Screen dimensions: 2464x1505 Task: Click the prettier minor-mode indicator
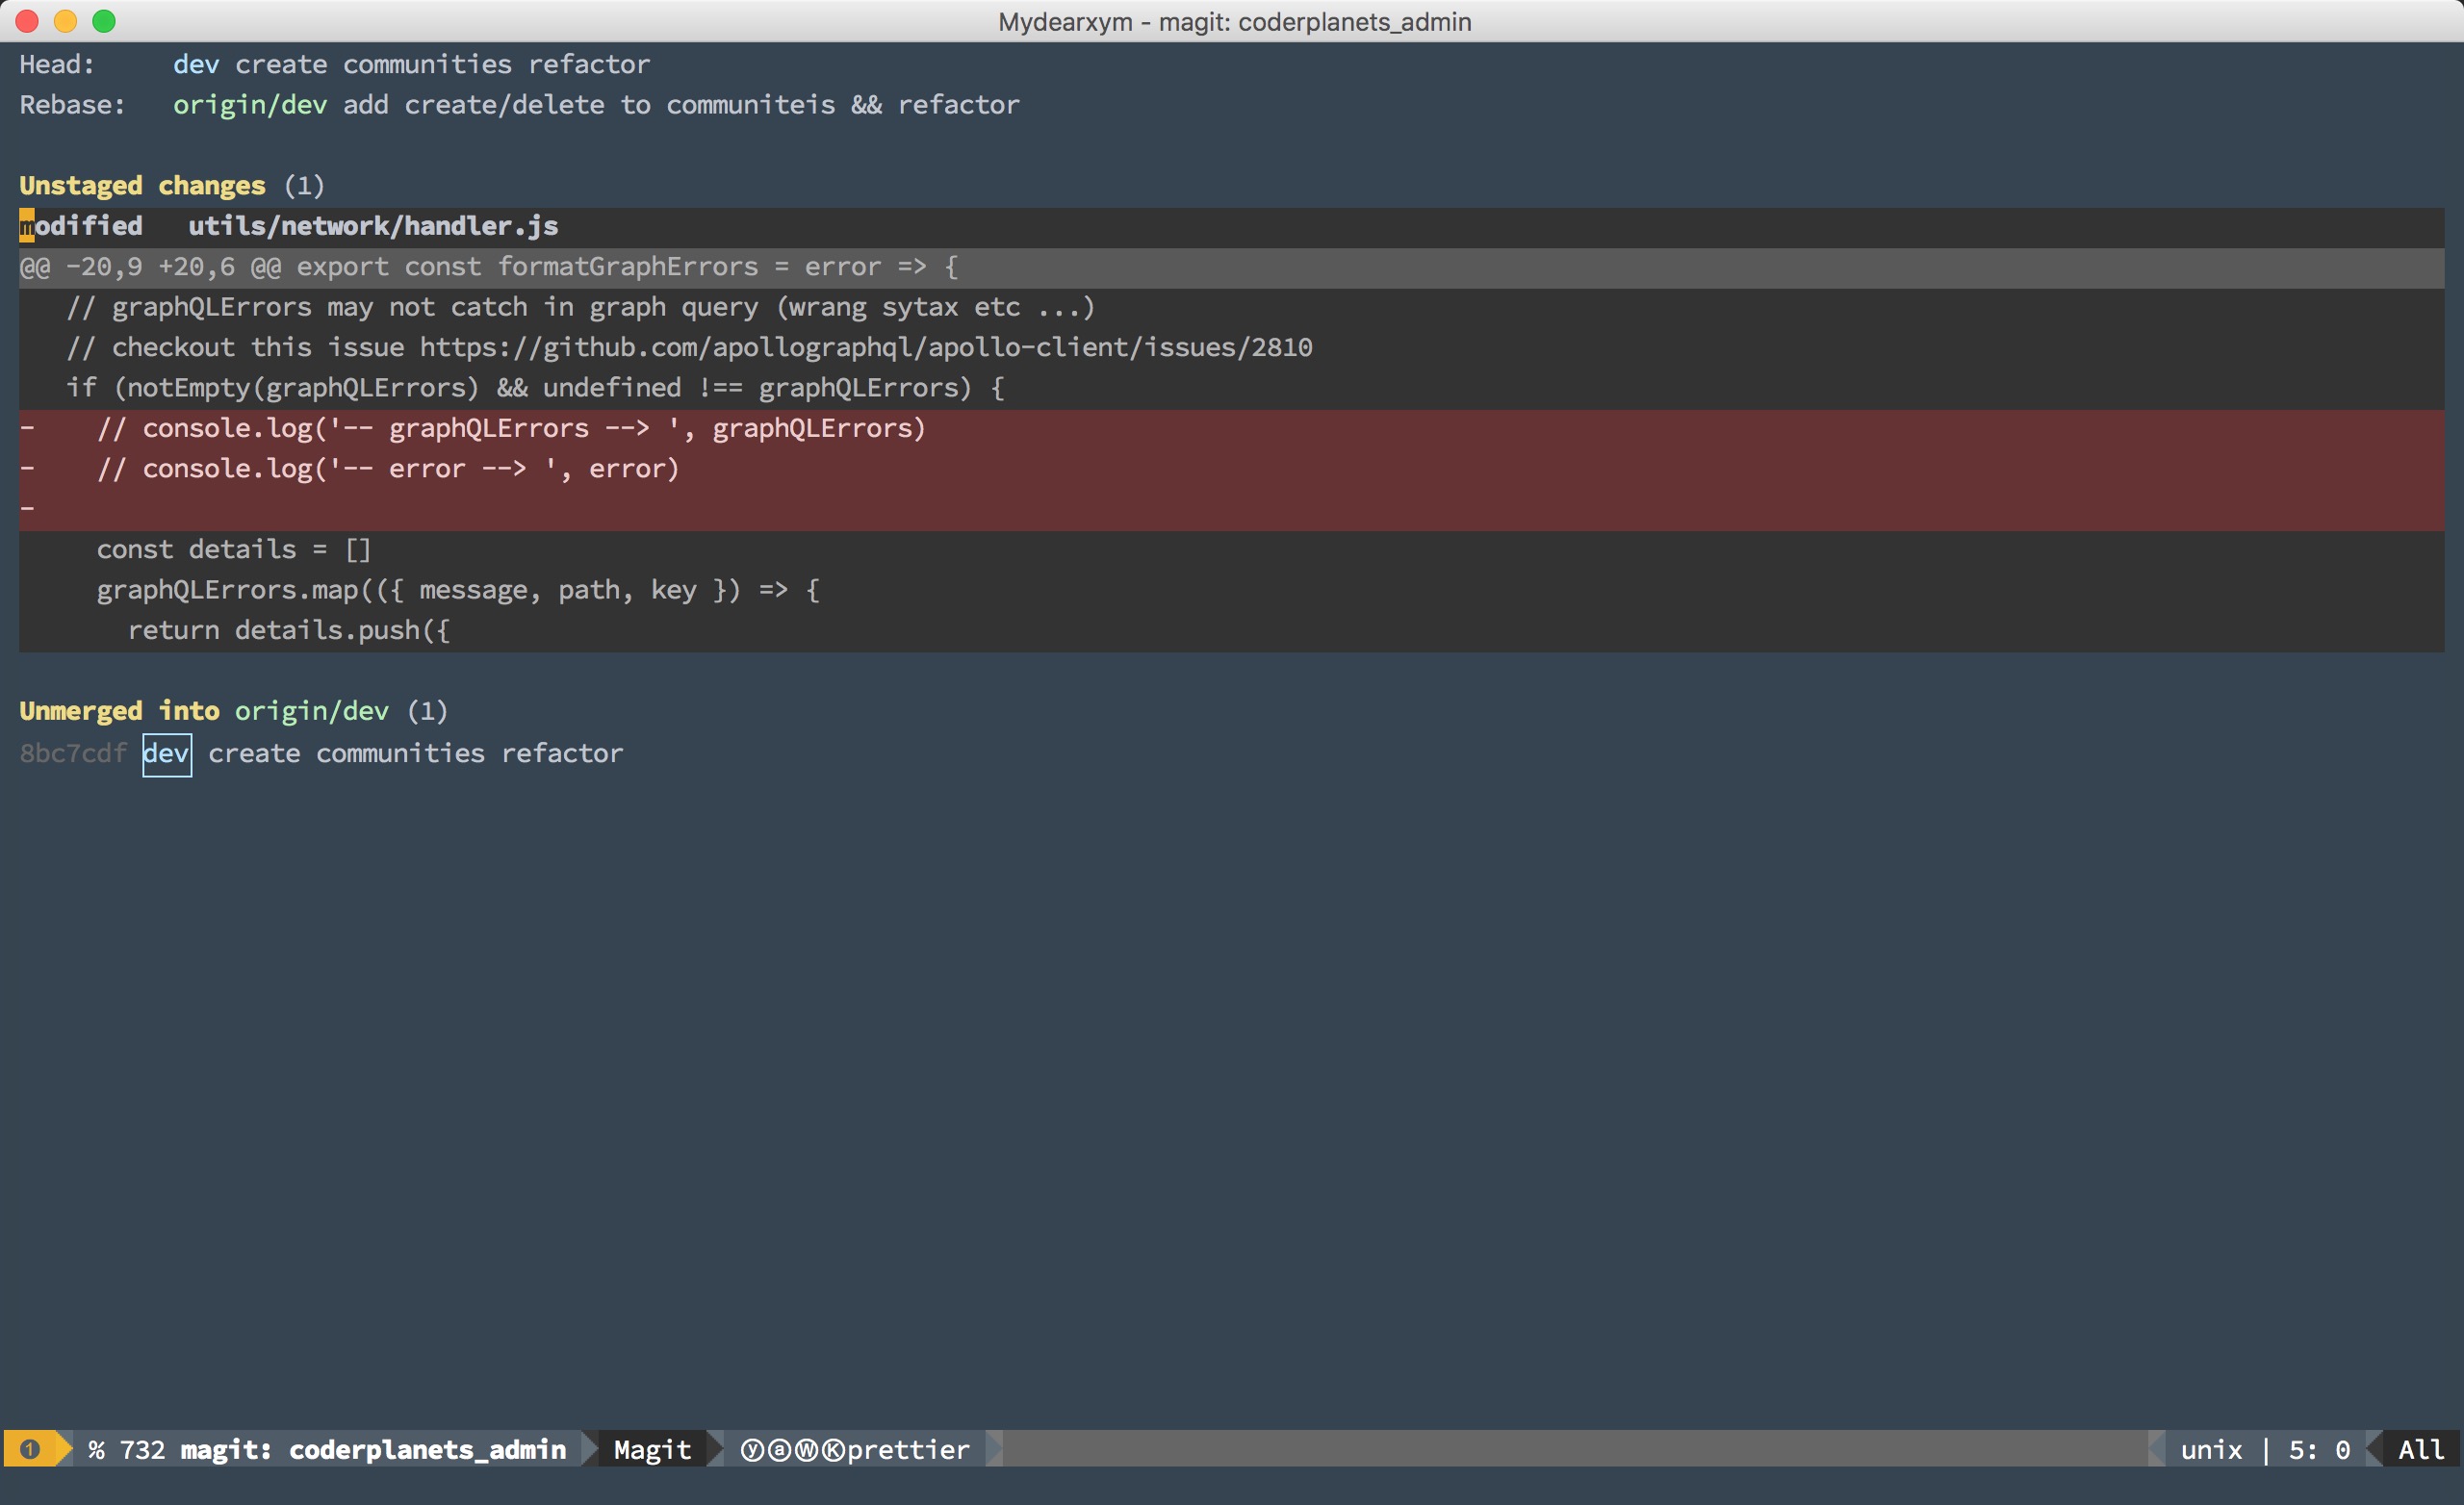(908, 1449)
